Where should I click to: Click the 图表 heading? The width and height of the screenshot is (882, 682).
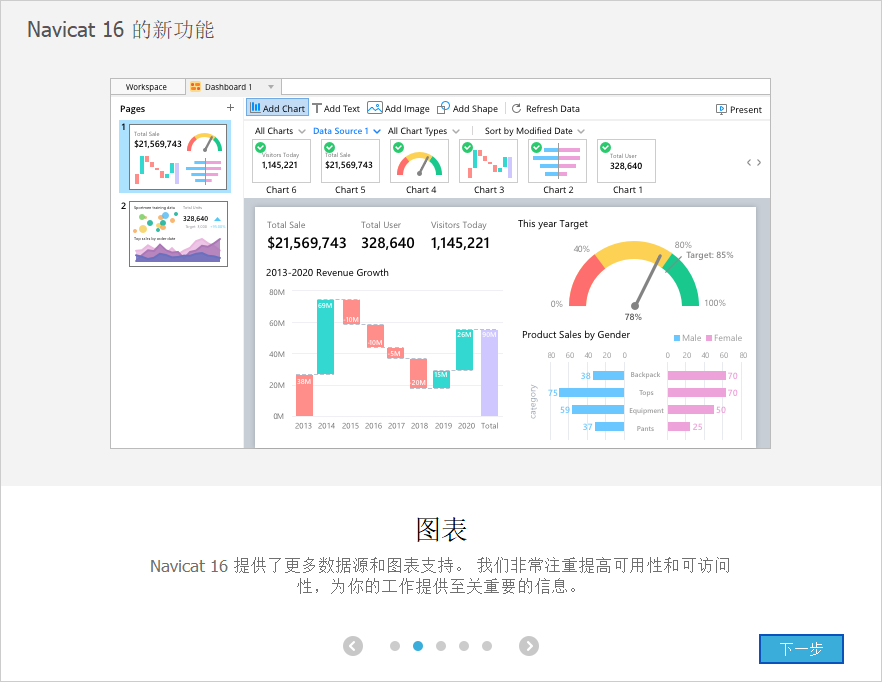442,530
